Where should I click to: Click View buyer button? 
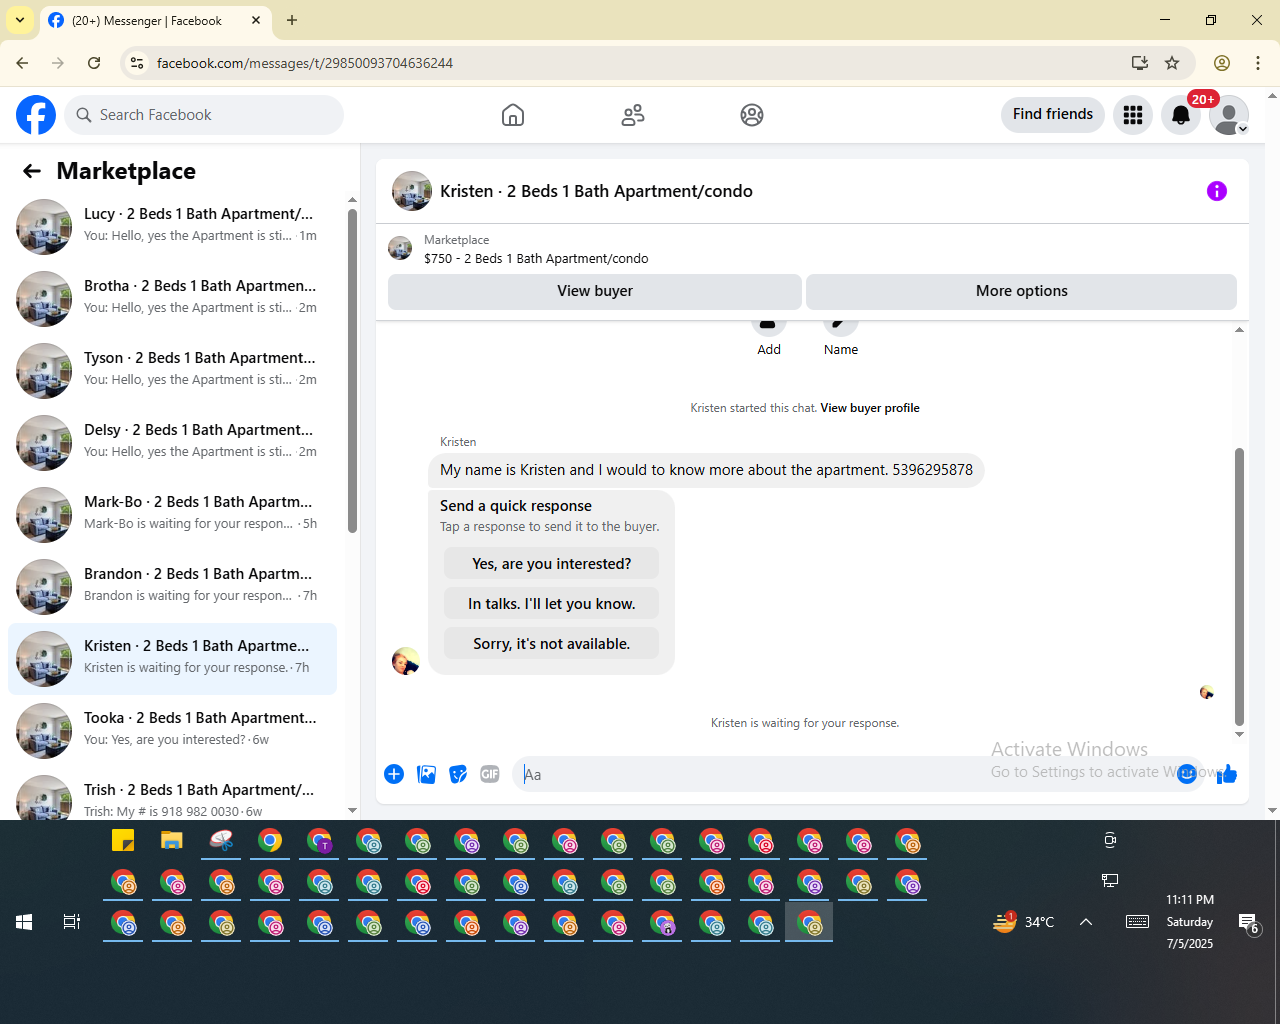point(595,291)
